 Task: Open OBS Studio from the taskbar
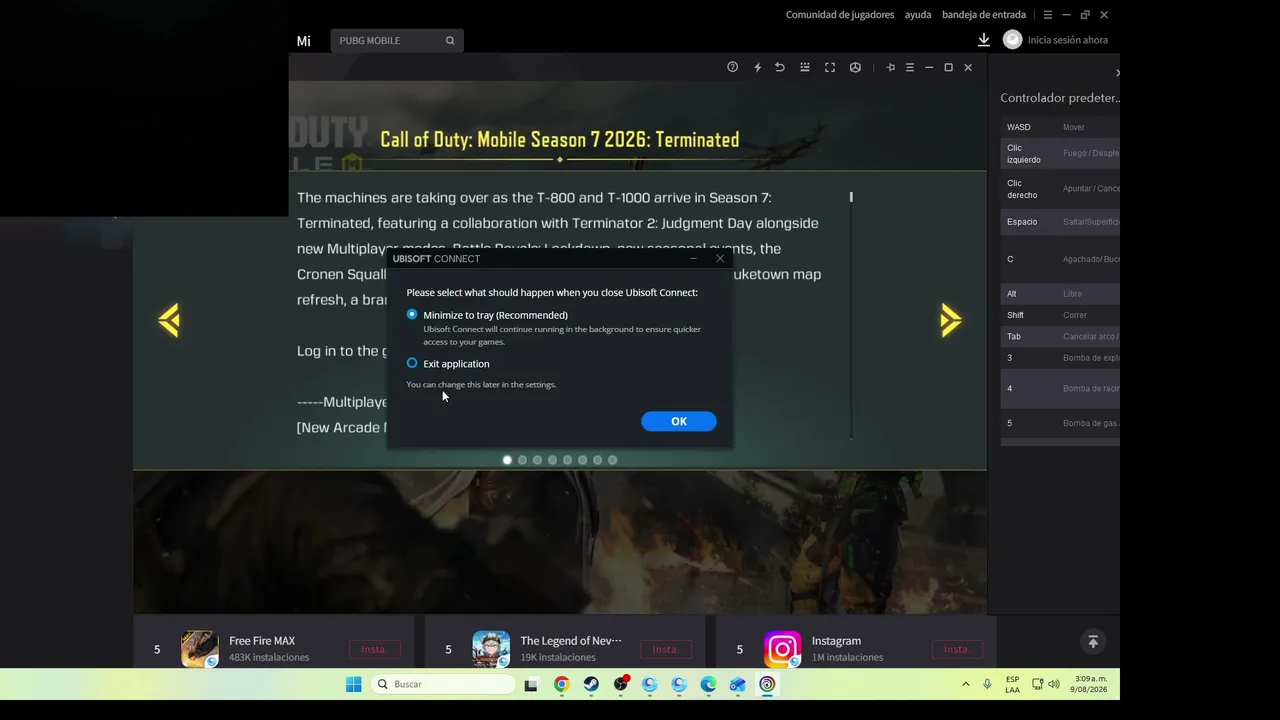click(x=621, y=684)
